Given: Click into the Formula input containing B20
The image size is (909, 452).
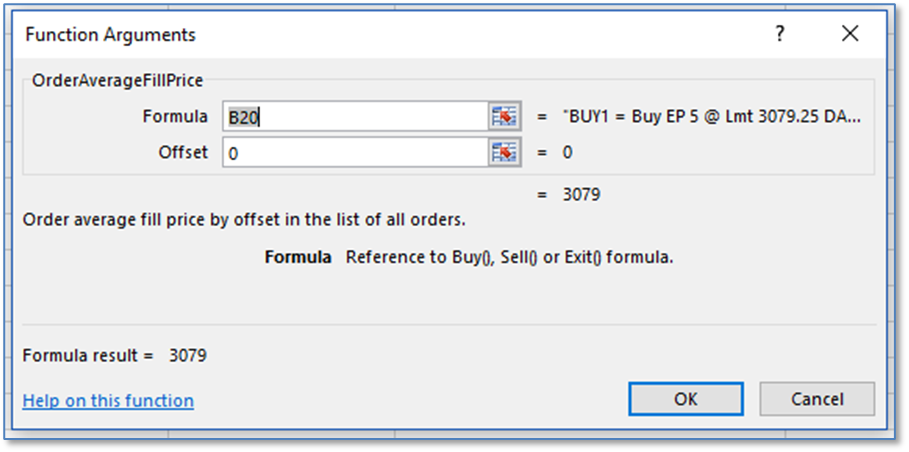Looking at the screenshot, I should (355, 116).
